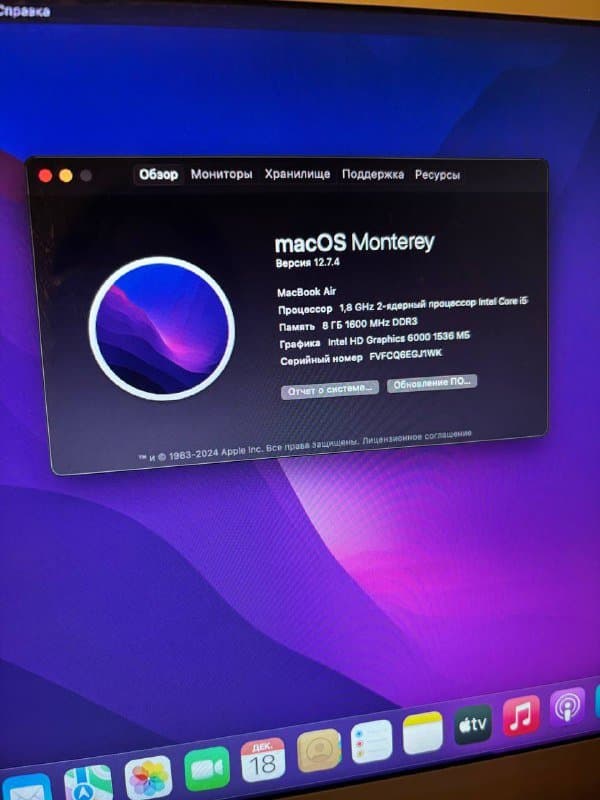Click the 8 ГБ 1600 MHz DDR3 value
Viewport: 600px width, 800px height.
[370, 324]
